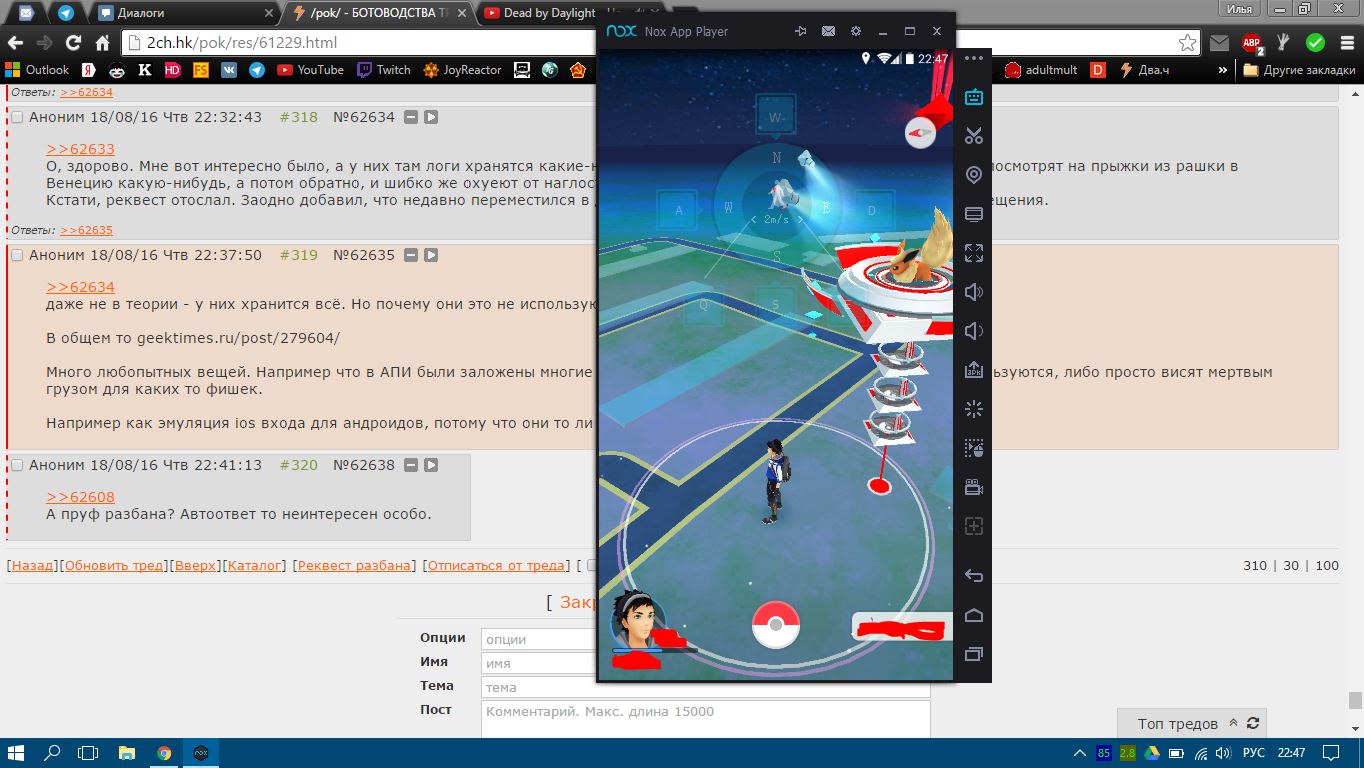Image resolution: width=1364 pixels, height=768 pixels.
Task: Follow the >>62633 reply link
Action: [80, 149]
